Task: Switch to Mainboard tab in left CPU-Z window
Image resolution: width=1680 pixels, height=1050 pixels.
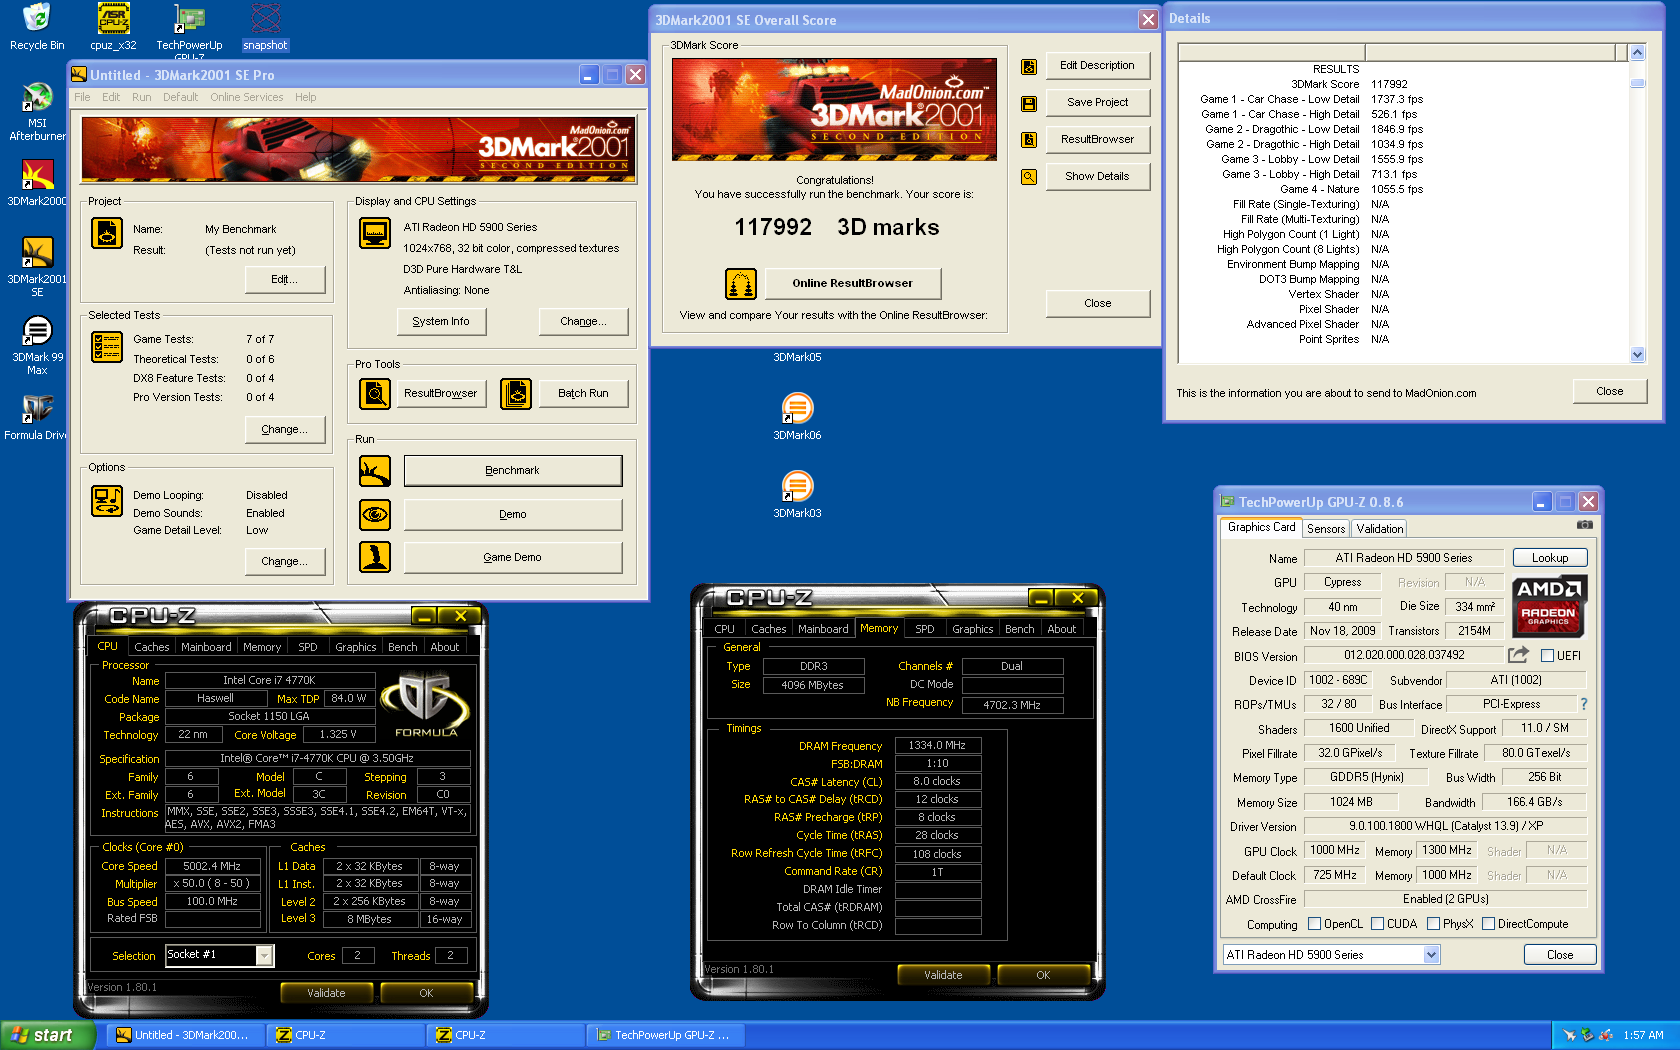Action: (206, 647)
